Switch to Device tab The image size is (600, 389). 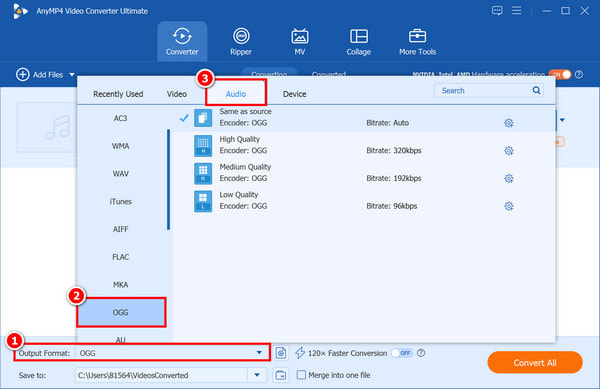[295, 94]
